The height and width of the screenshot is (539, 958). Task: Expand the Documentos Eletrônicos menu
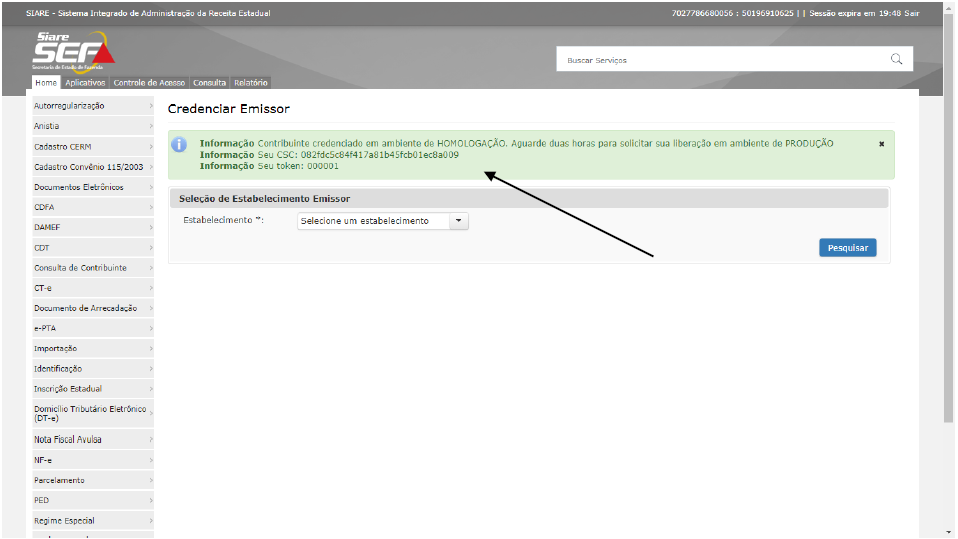coord(92,187)
